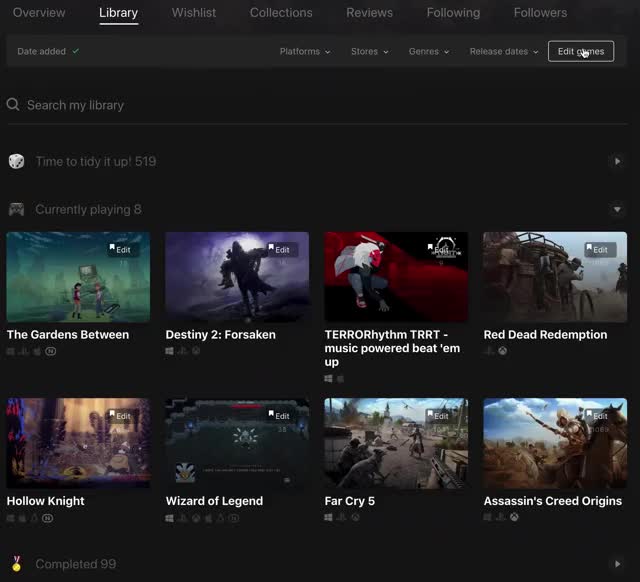Viewport: 640px width, 582px height.
Task: Toggle Date added sorting
Action: pyautogui.click(x=48, y=51)
